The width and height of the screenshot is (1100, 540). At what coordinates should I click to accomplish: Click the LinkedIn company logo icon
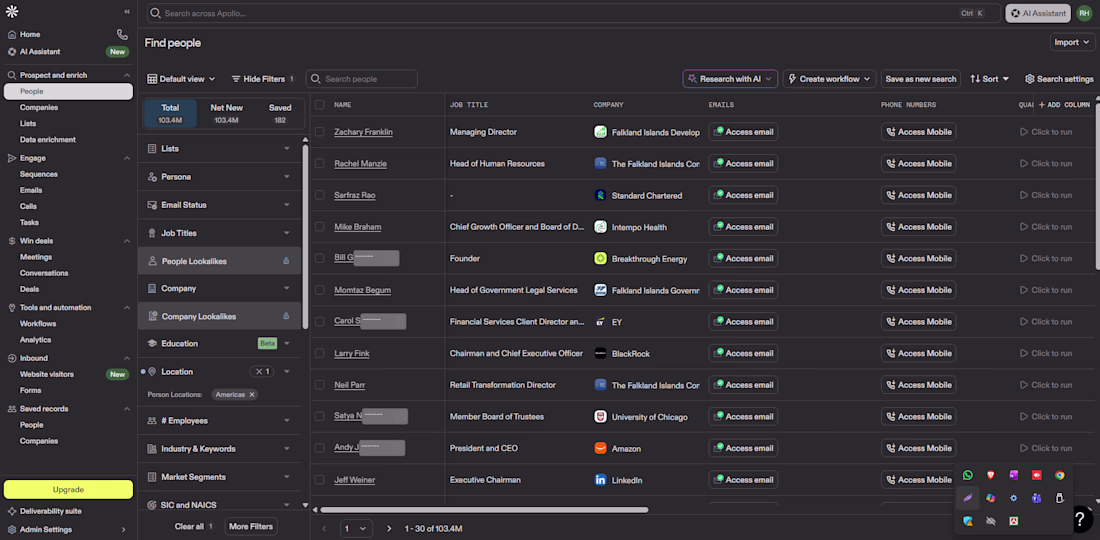[600, 480]
